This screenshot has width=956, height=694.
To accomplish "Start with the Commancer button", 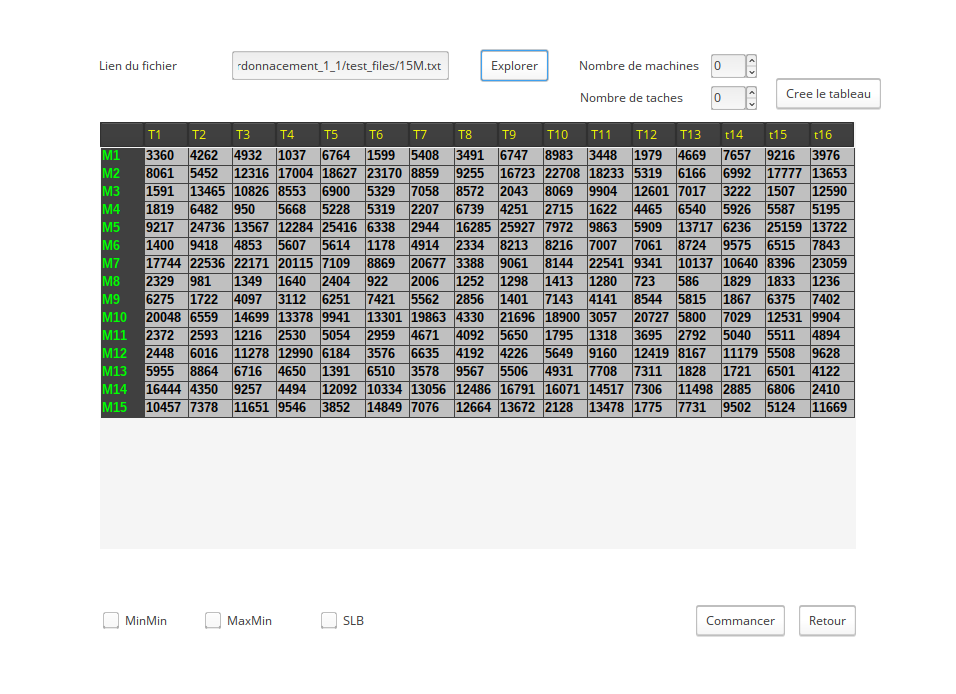I will click(740, 621).
